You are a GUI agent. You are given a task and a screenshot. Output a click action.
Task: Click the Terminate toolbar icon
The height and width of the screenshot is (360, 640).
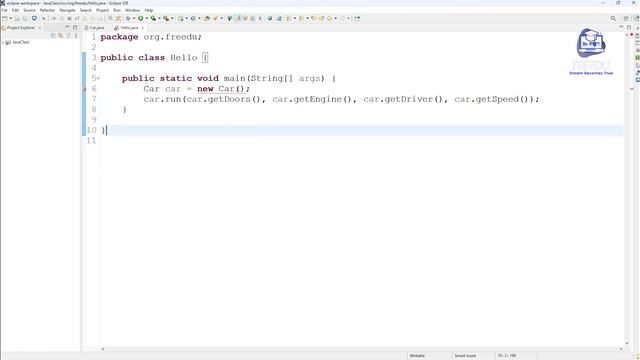tap(69, 18)
